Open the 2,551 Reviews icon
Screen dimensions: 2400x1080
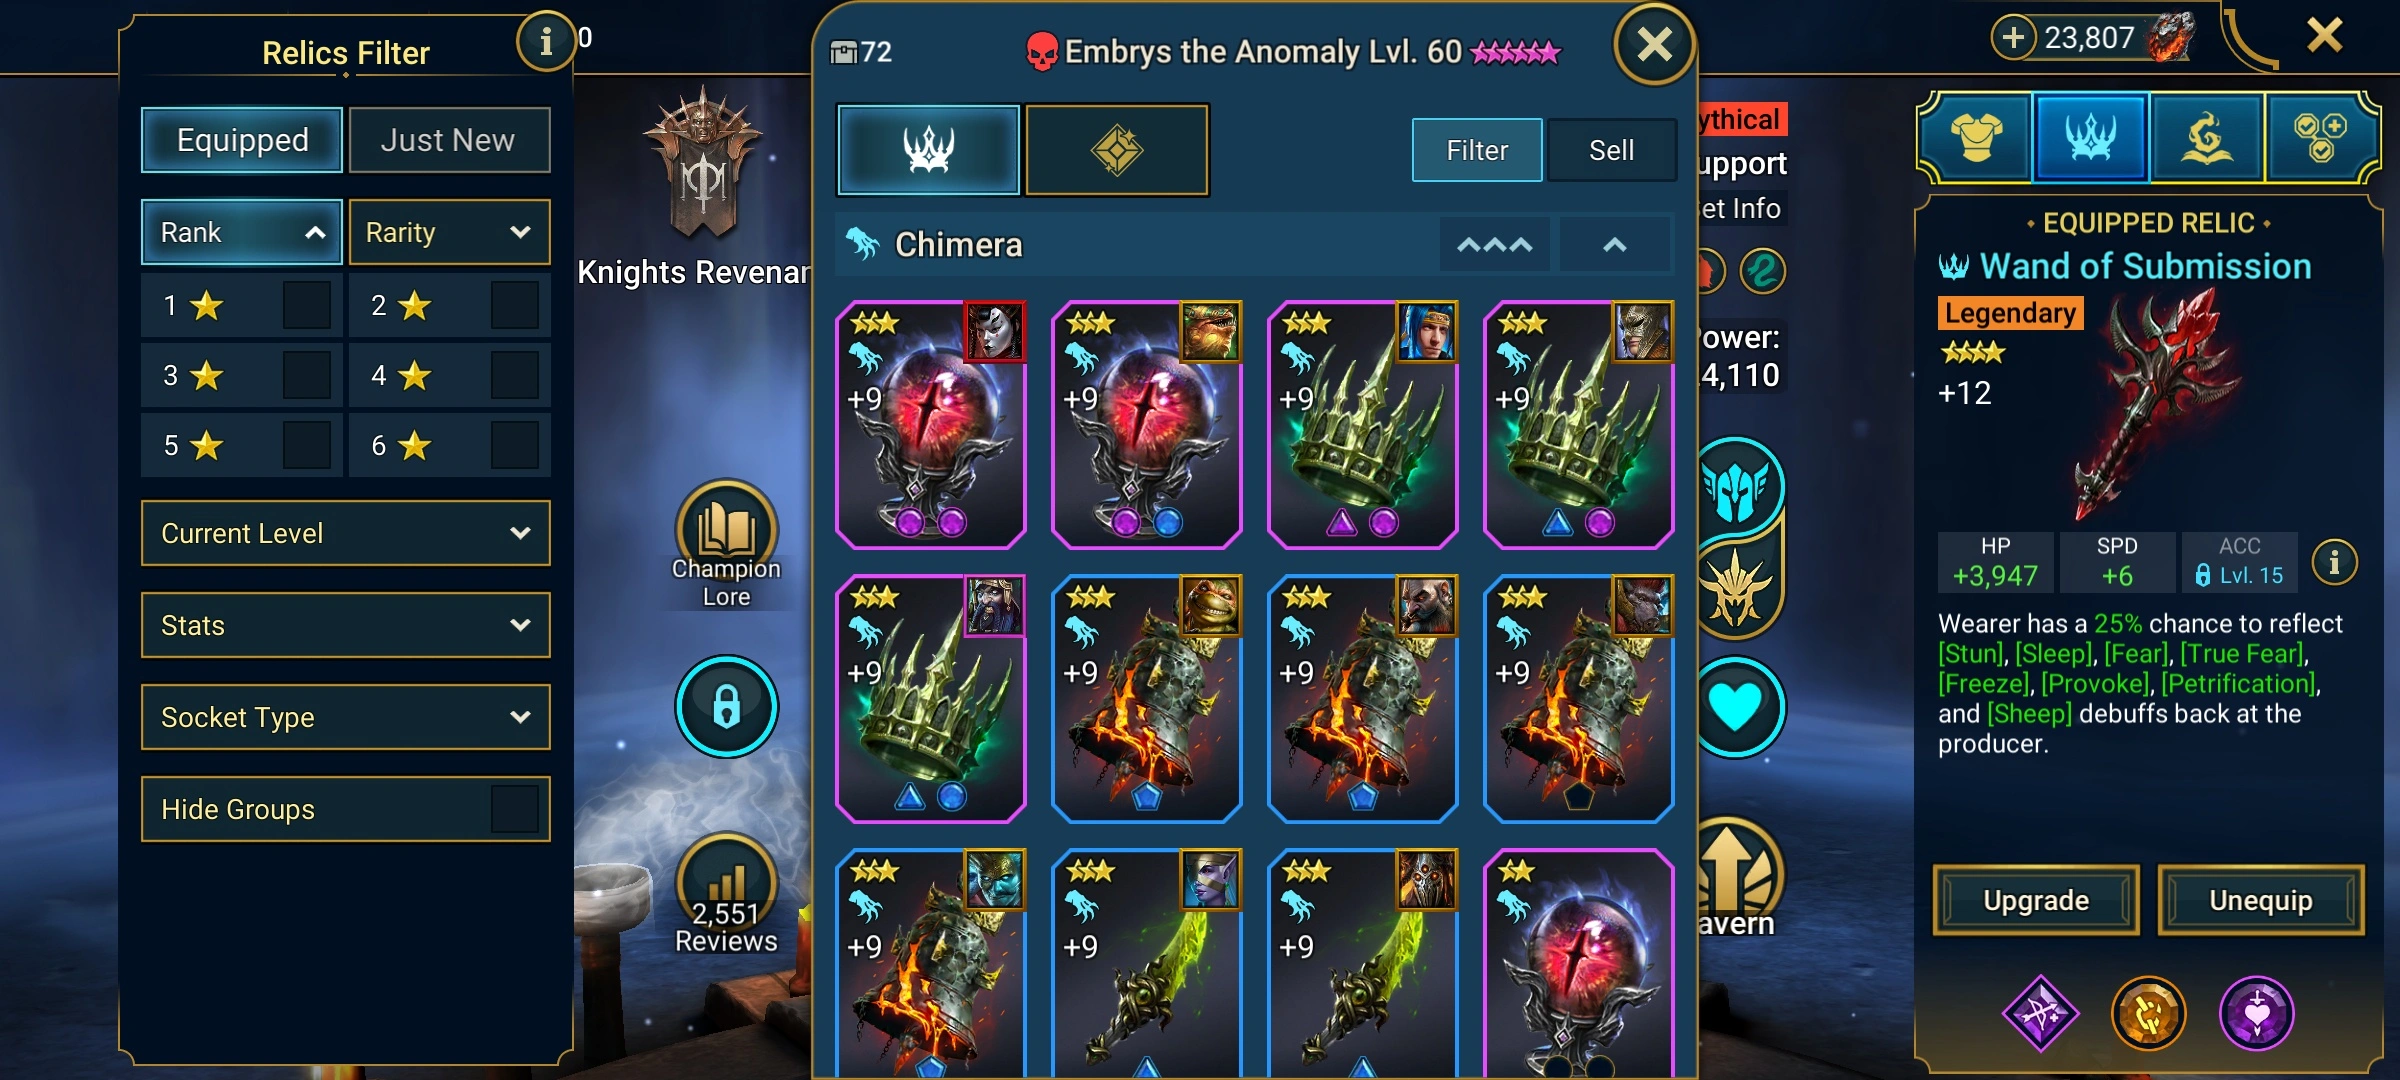tap(726, 882)
